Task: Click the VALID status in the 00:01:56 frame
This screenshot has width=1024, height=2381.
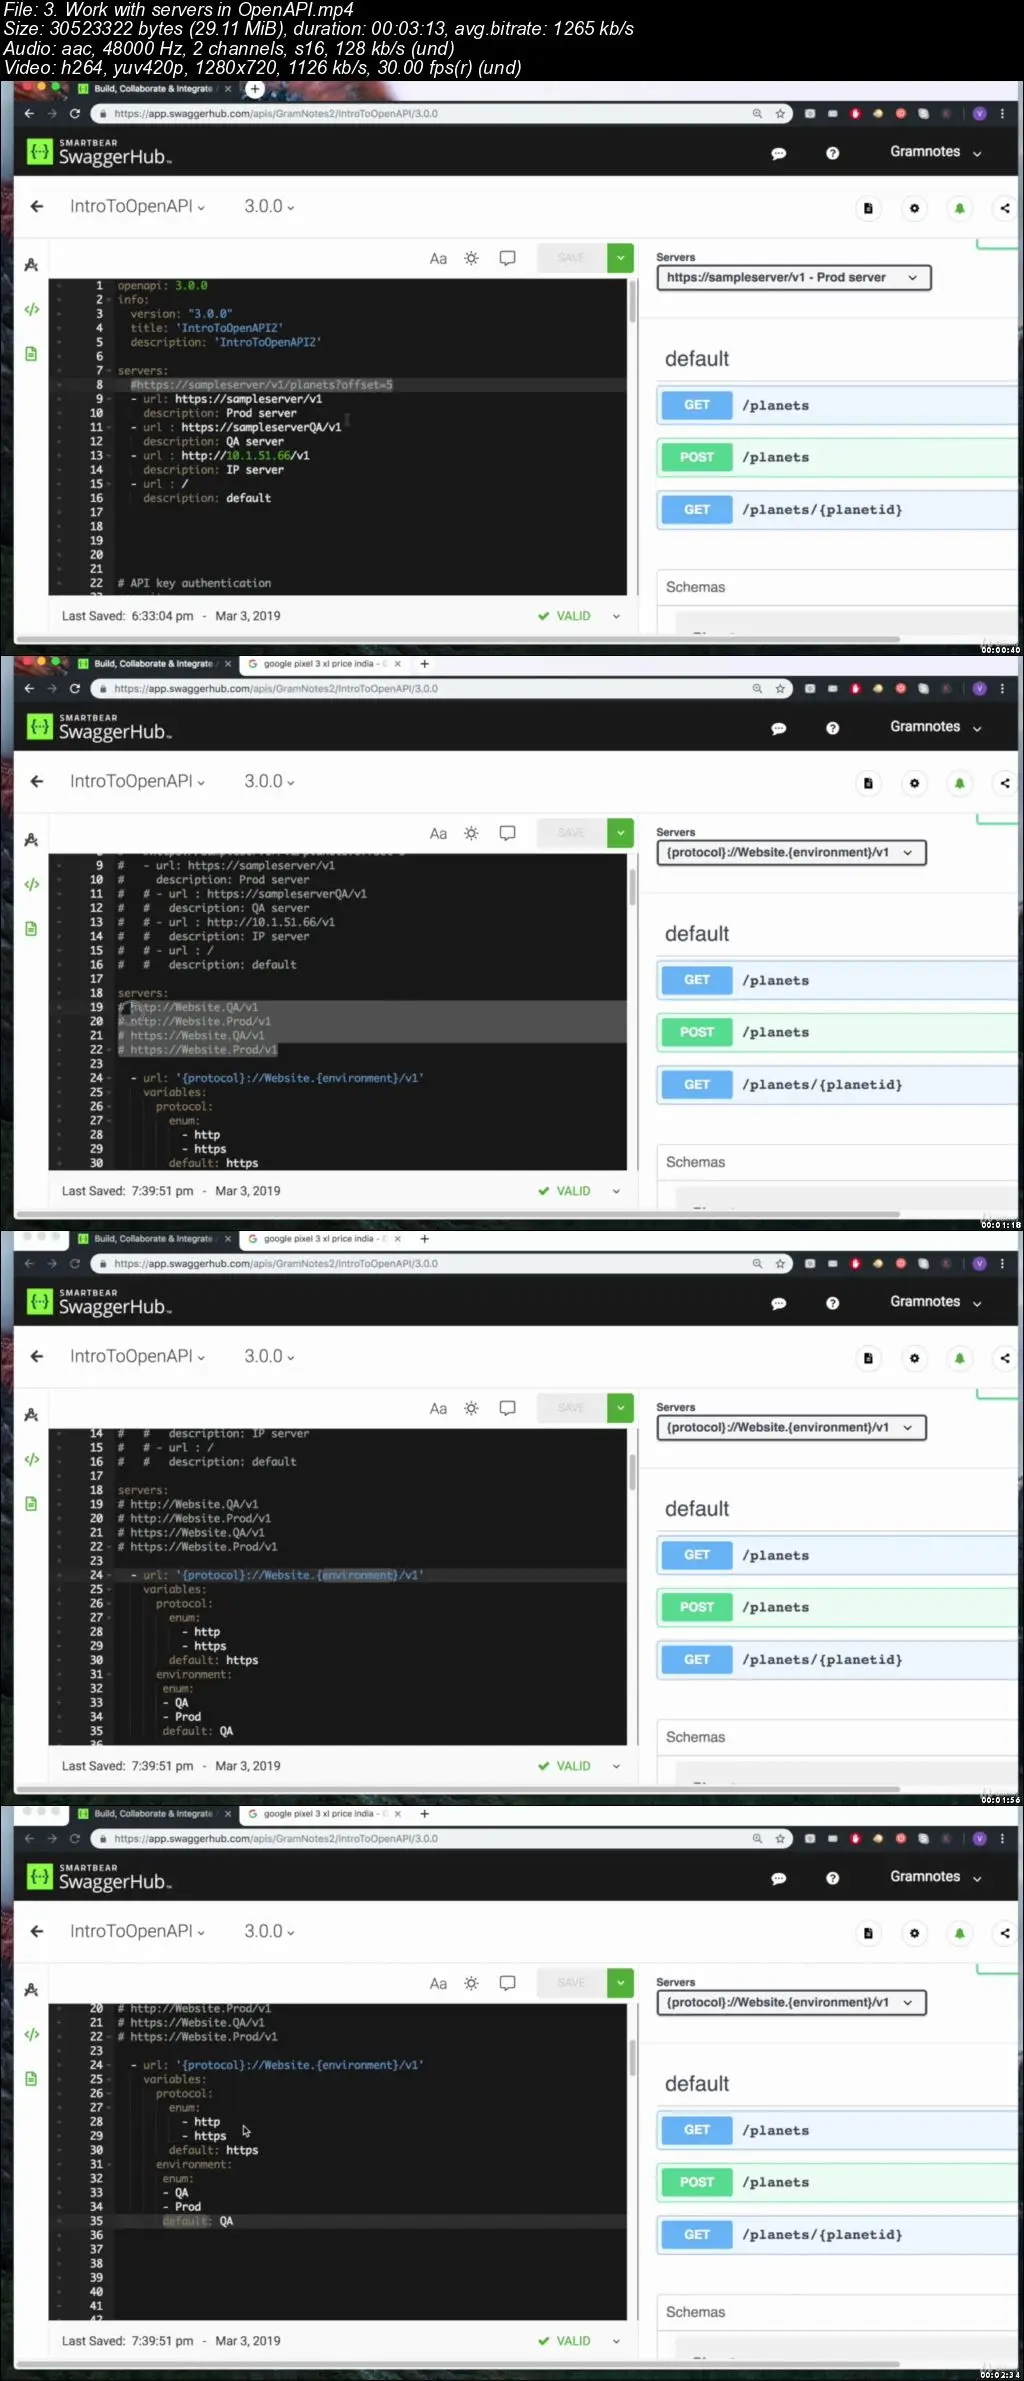Action: 564,1766
